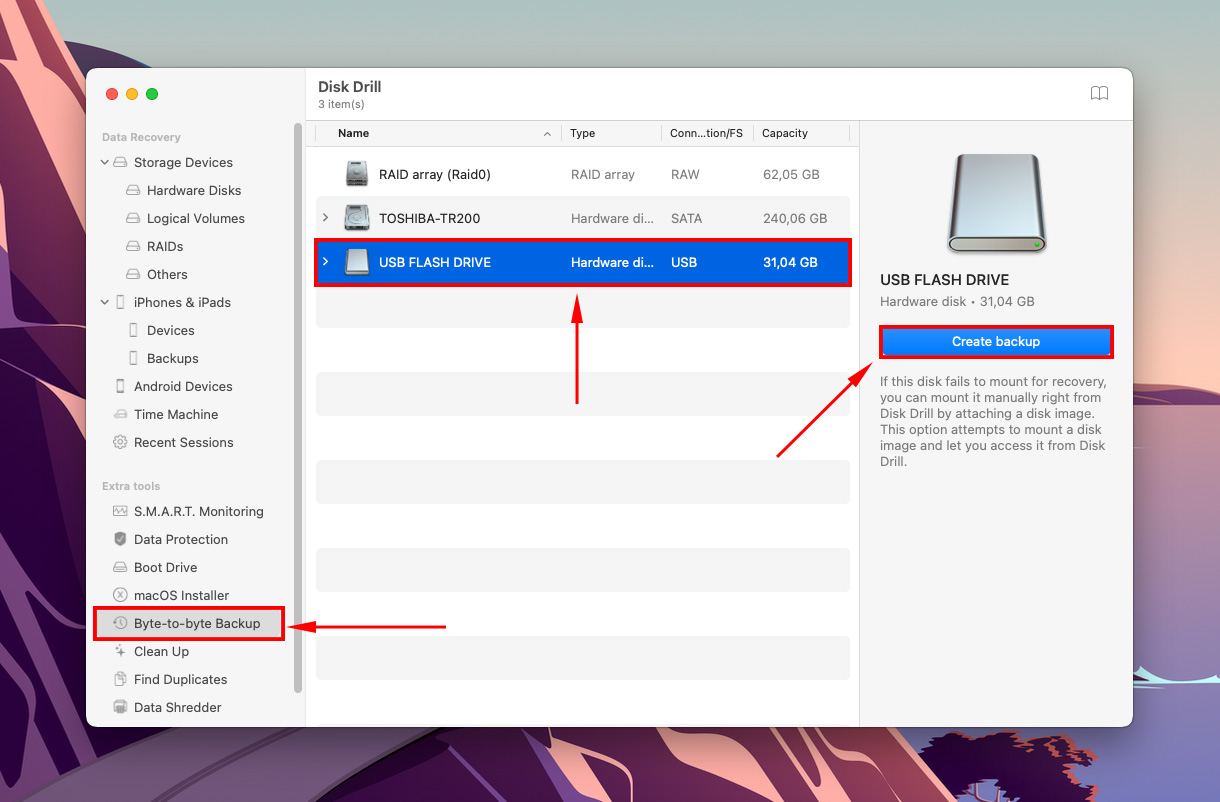This screenshot has height=802, width=1220.
Task: Click the Storage Devices drive icon
Action: coord(120,162)
